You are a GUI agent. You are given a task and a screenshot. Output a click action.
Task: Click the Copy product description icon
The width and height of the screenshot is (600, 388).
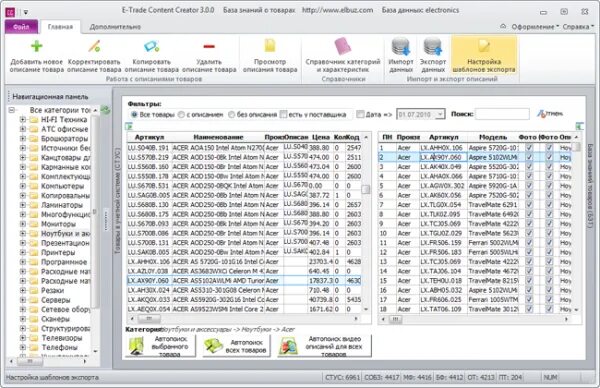[152, 47]
